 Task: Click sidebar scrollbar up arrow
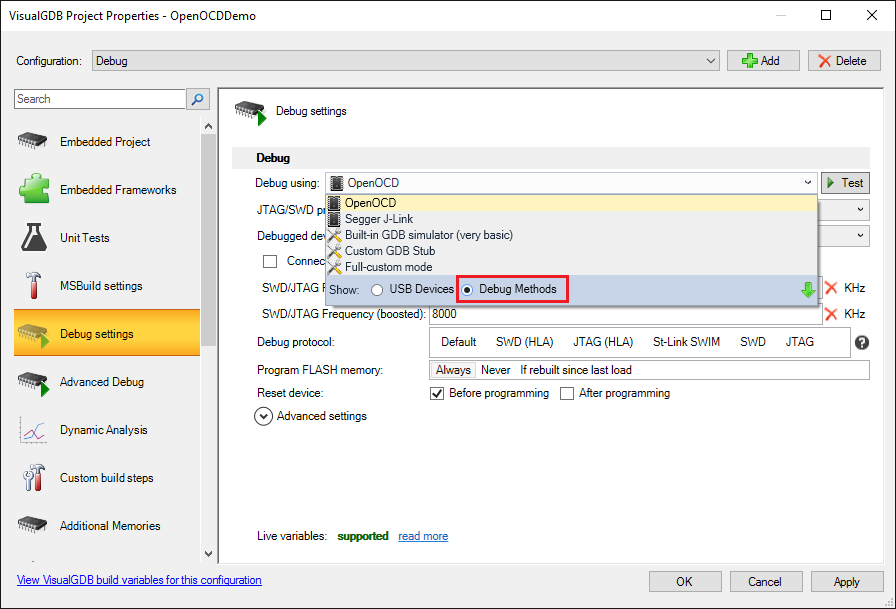tap(208, 126)
